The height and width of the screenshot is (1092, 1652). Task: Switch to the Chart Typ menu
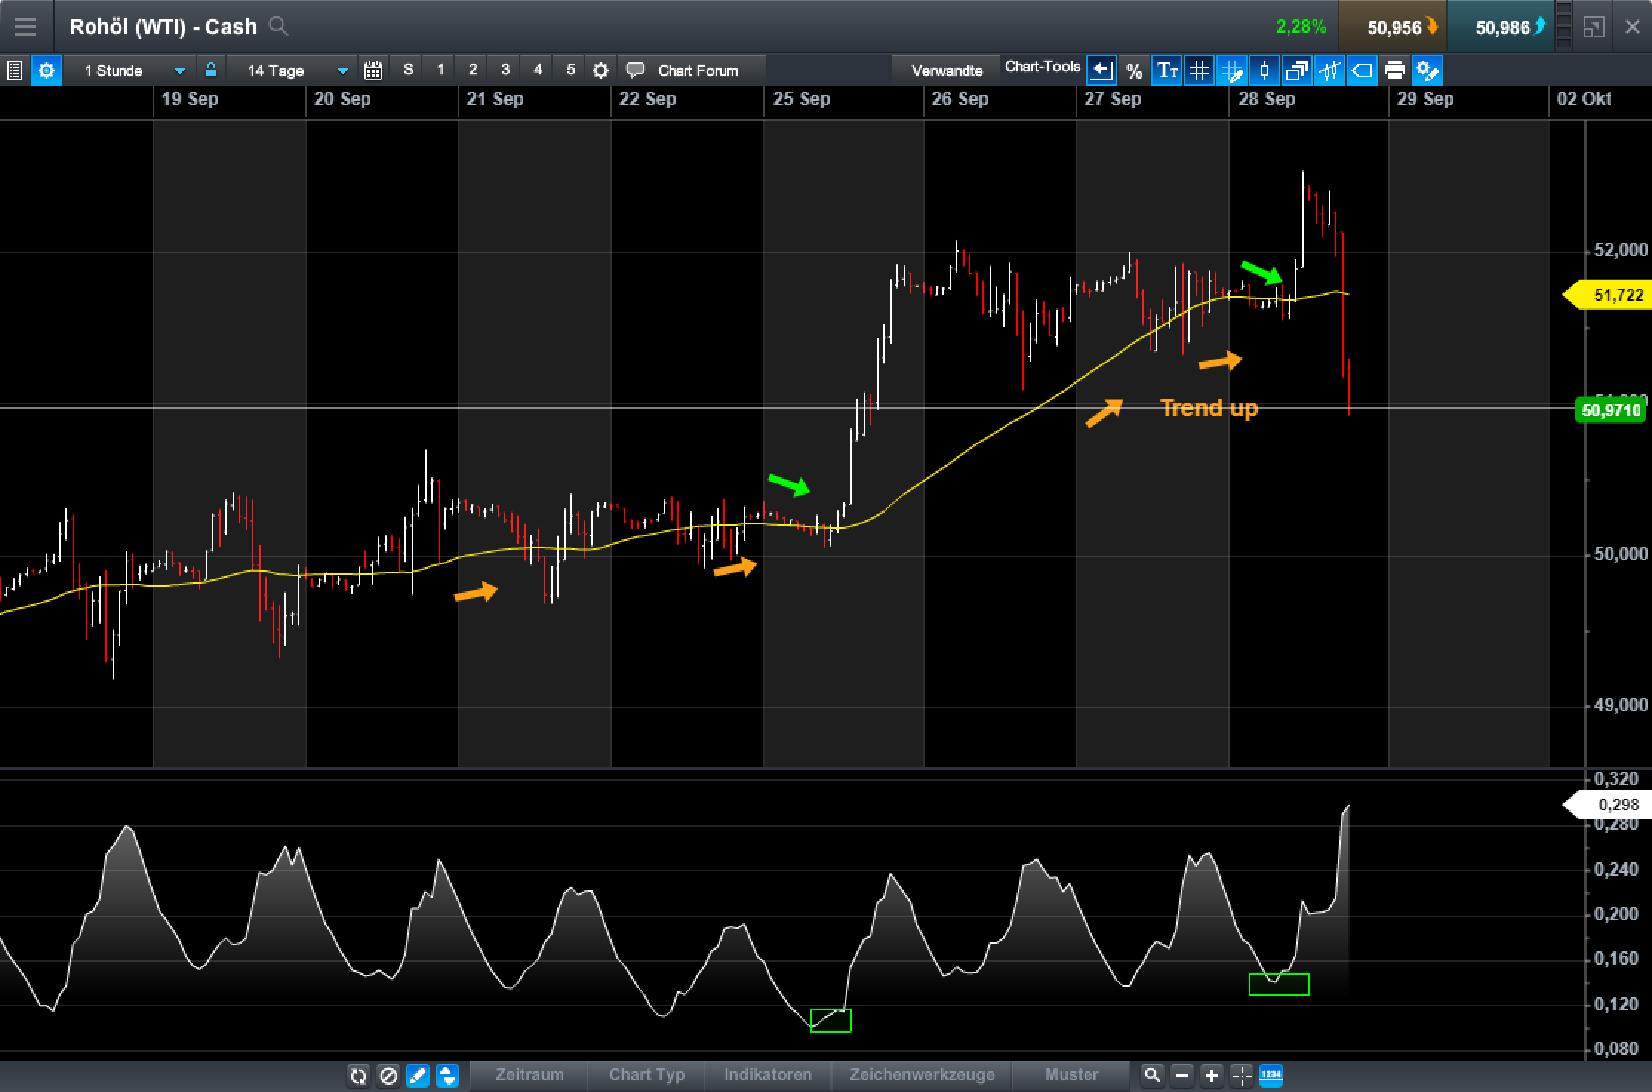click(x=645, y=1075)
